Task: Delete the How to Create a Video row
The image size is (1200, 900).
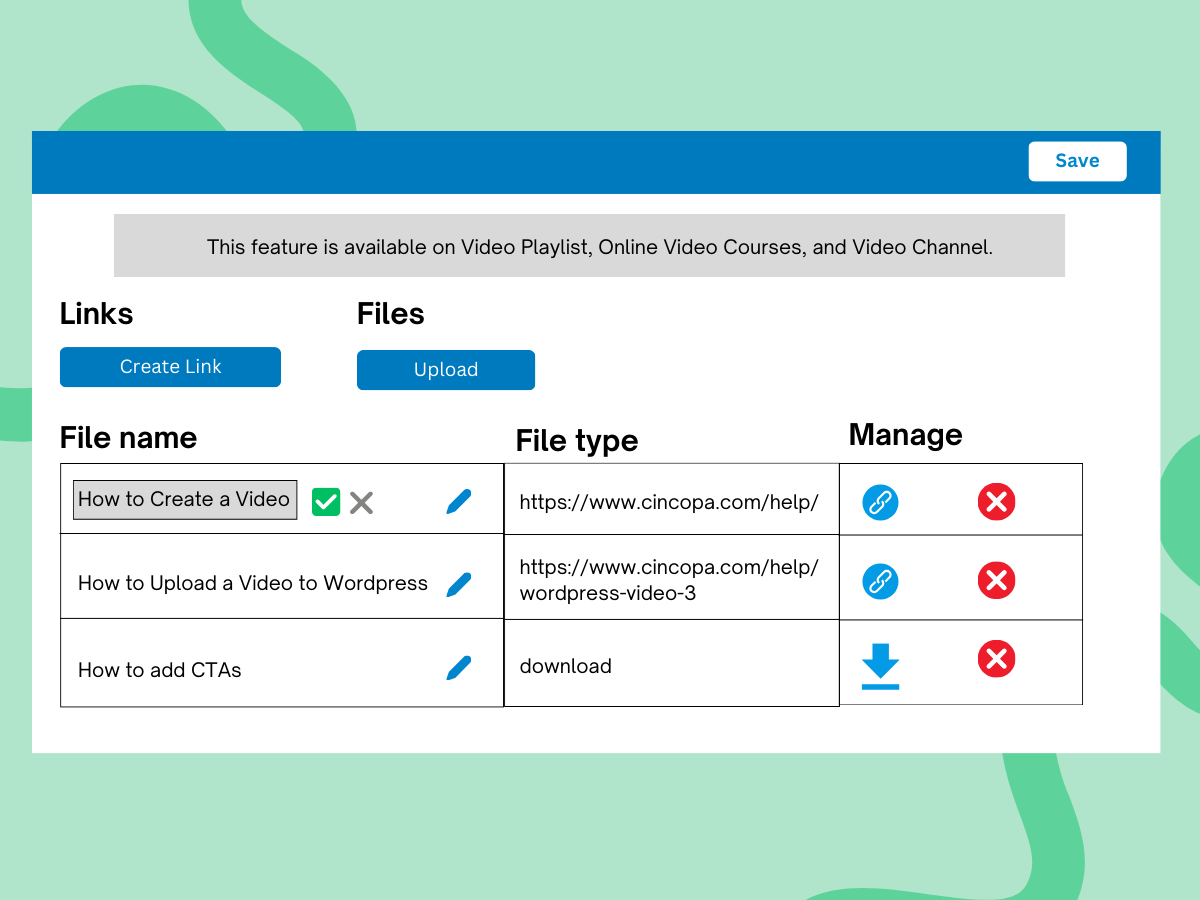Action: point(996,501)
